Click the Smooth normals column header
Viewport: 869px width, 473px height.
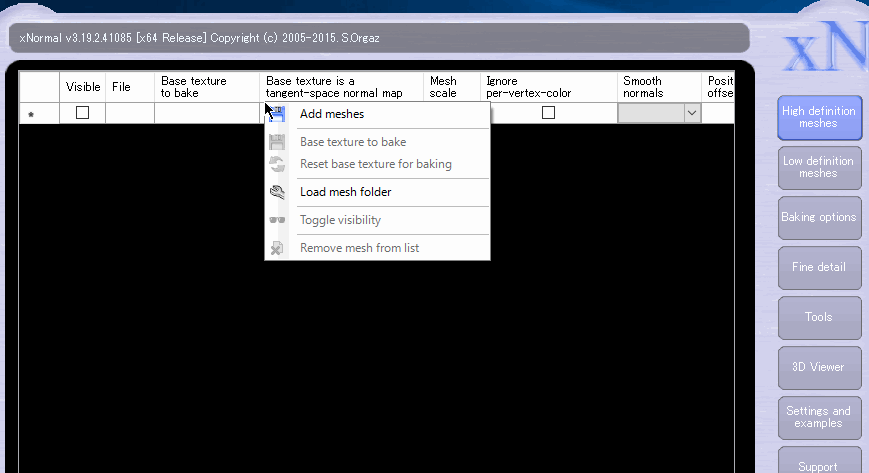(x=659, y=87)
